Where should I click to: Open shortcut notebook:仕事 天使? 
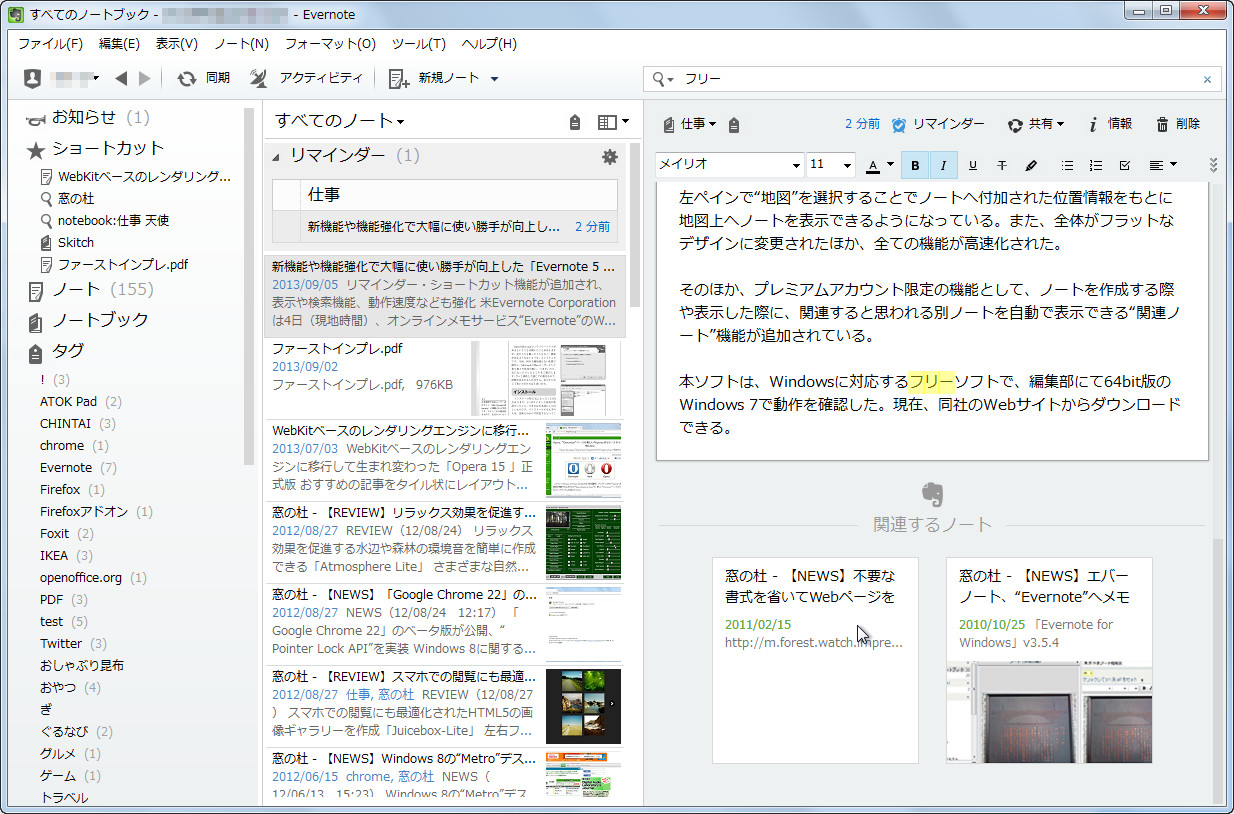coord(105,220)
